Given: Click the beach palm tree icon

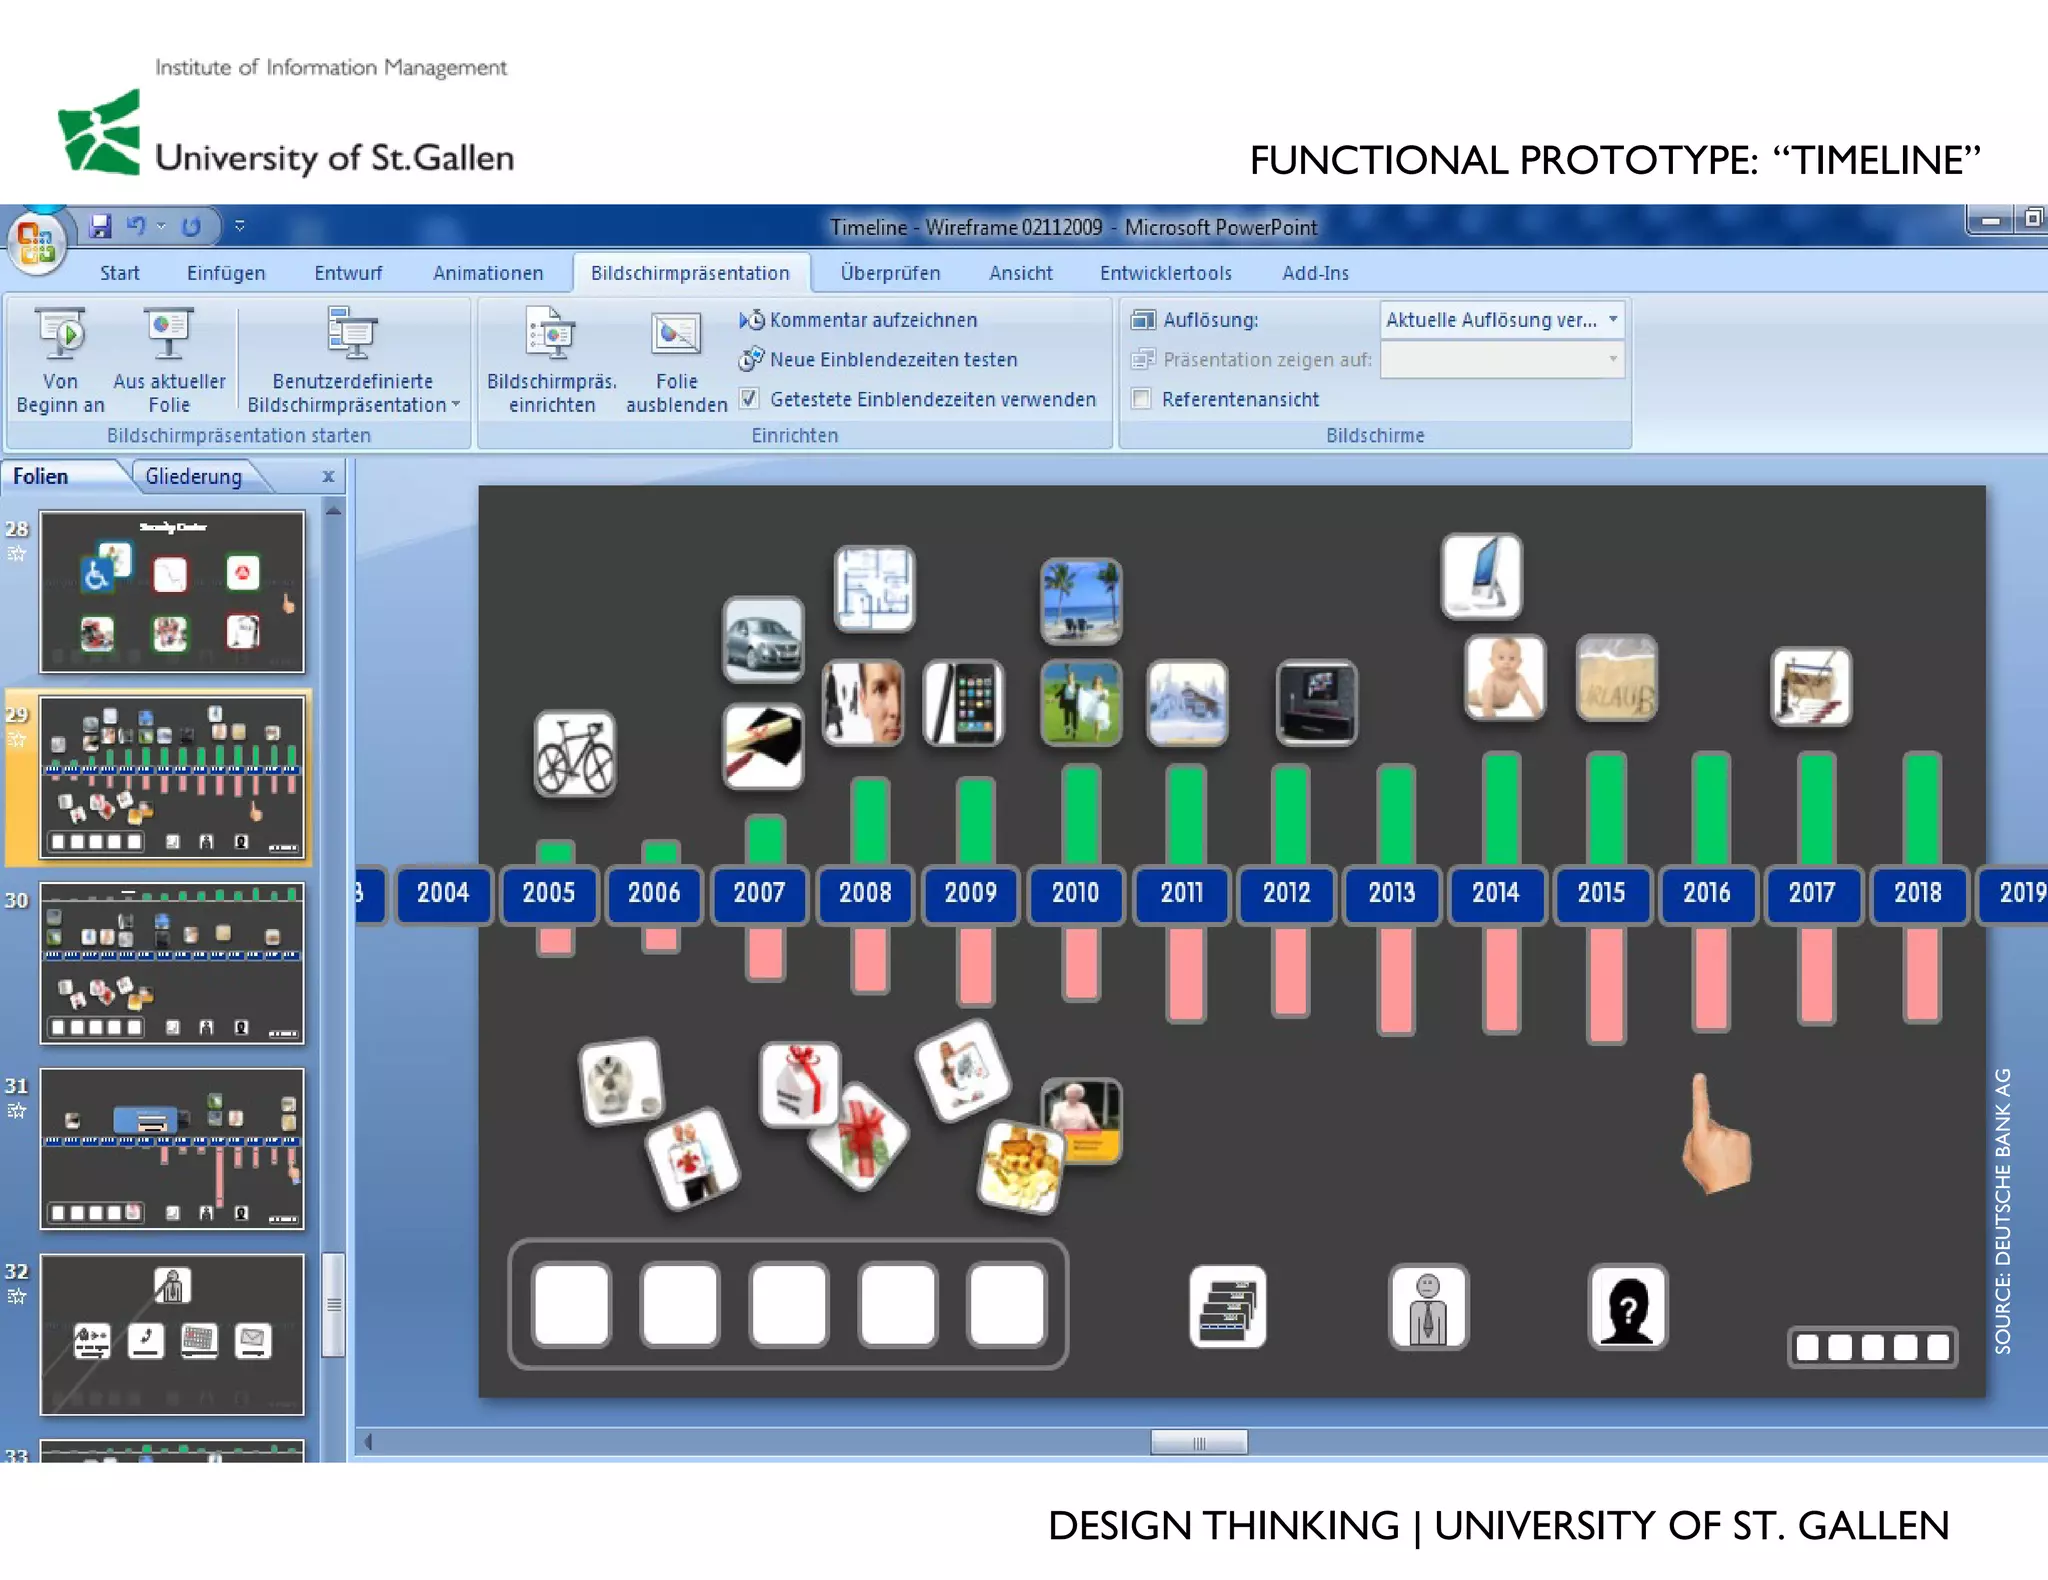Looking at the screenshot, I should point(1081,601).
